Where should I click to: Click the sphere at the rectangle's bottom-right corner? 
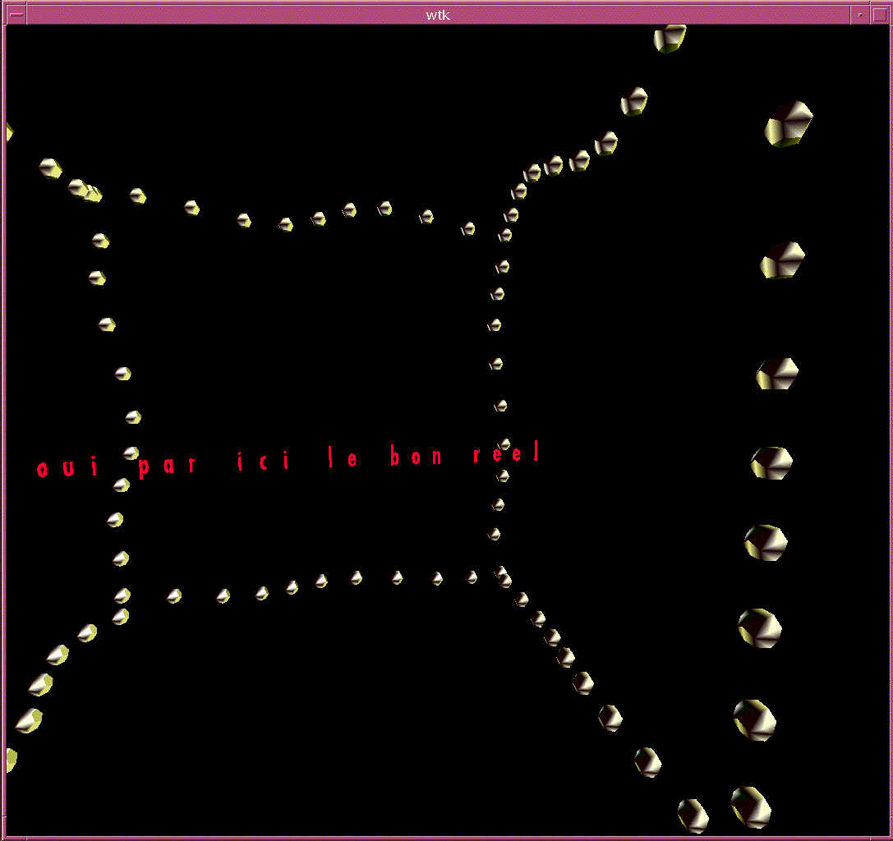tap(500, 574)
